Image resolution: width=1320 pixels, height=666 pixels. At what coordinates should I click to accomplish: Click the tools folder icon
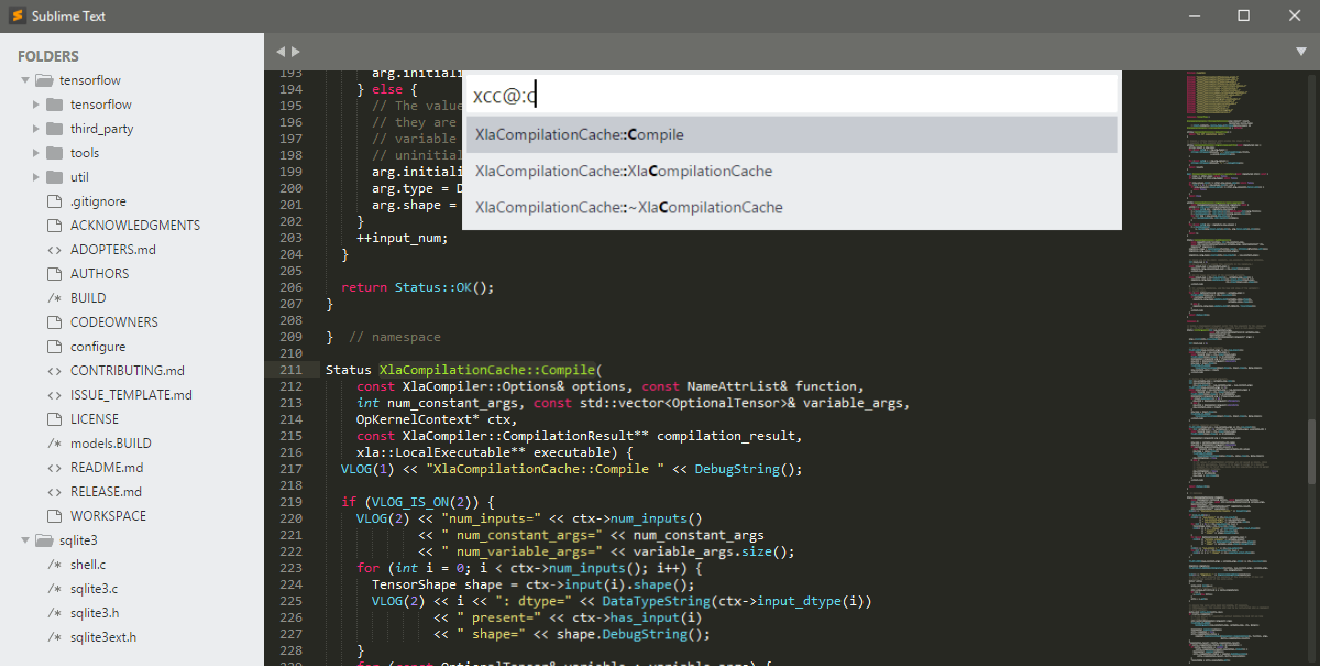[x=55, y=153]
